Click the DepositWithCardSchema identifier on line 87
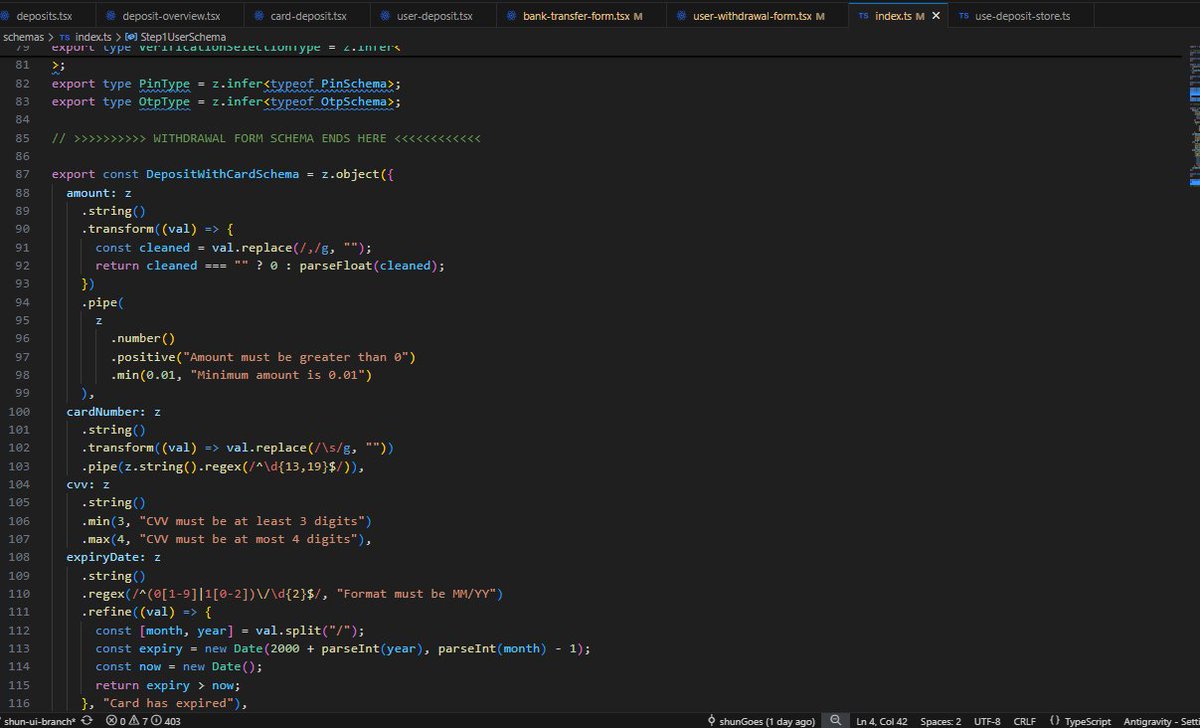This screenshot has width=1200, height=728. click(222, 174)
